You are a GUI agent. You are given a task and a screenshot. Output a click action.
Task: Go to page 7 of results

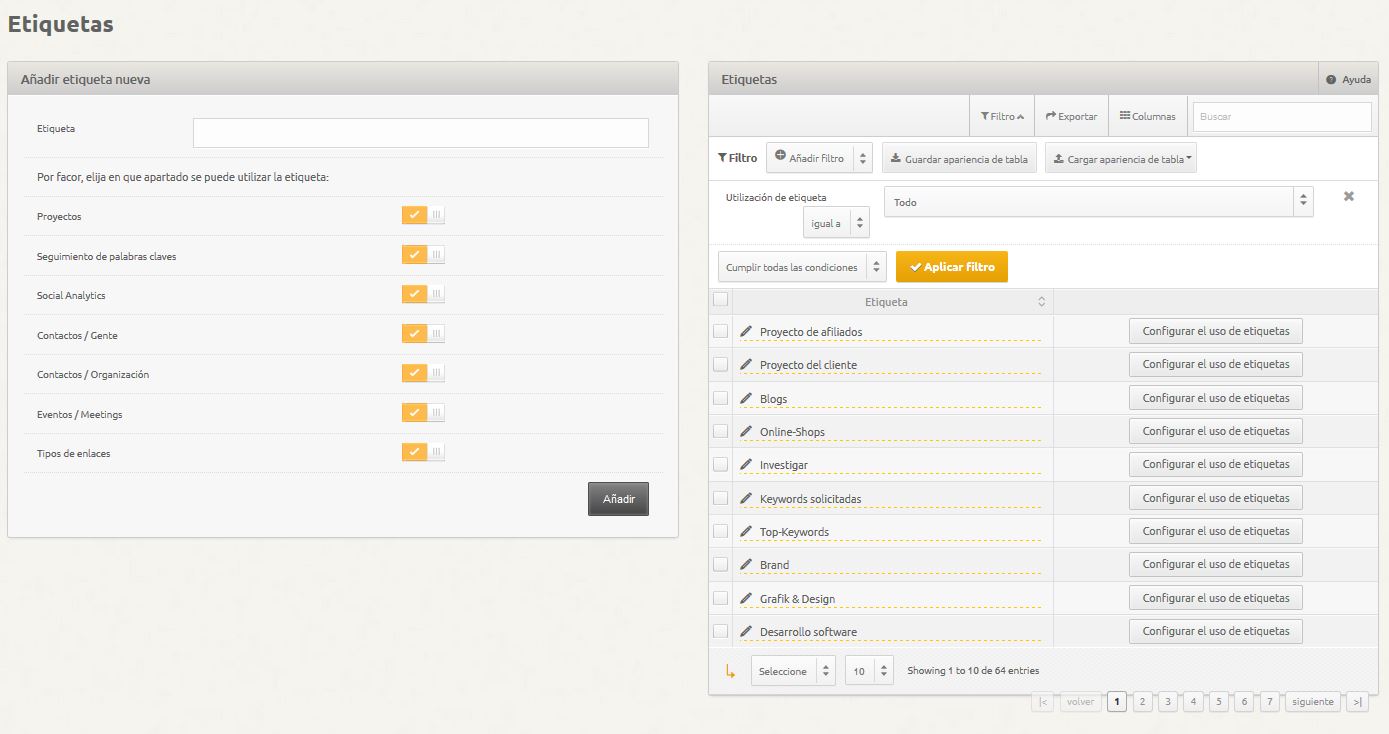click(1269, 702)
